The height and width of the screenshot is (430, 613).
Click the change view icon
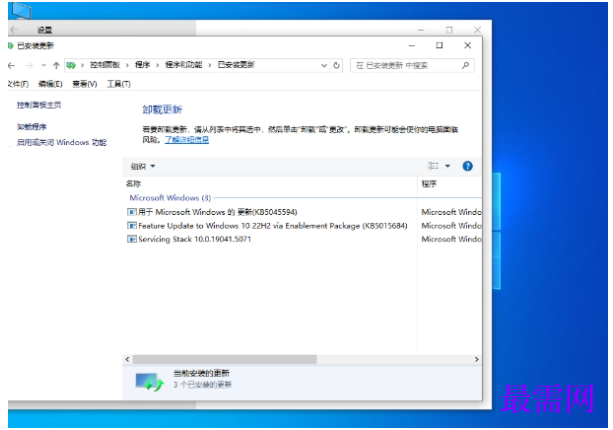(x=433, y=166)
